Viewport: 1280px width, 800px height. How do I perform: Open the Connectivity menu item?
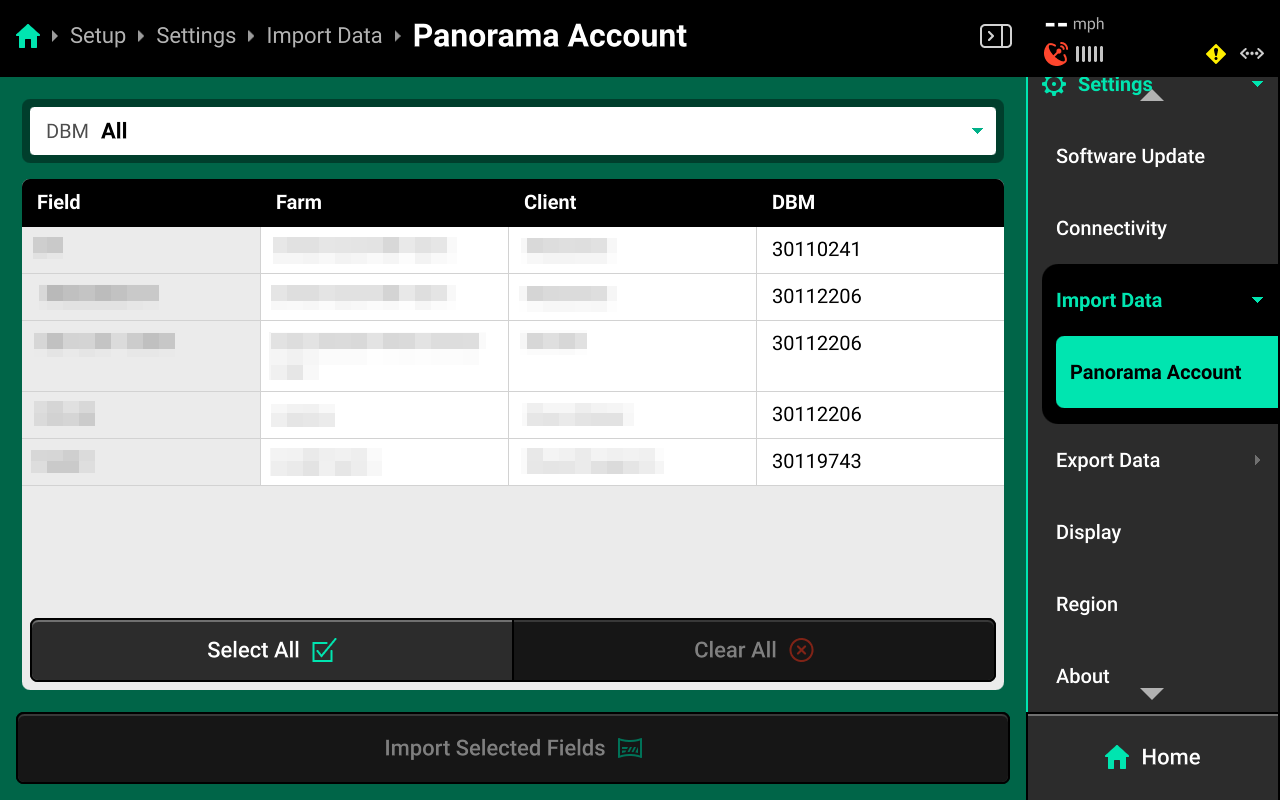tap(1111, 228)
